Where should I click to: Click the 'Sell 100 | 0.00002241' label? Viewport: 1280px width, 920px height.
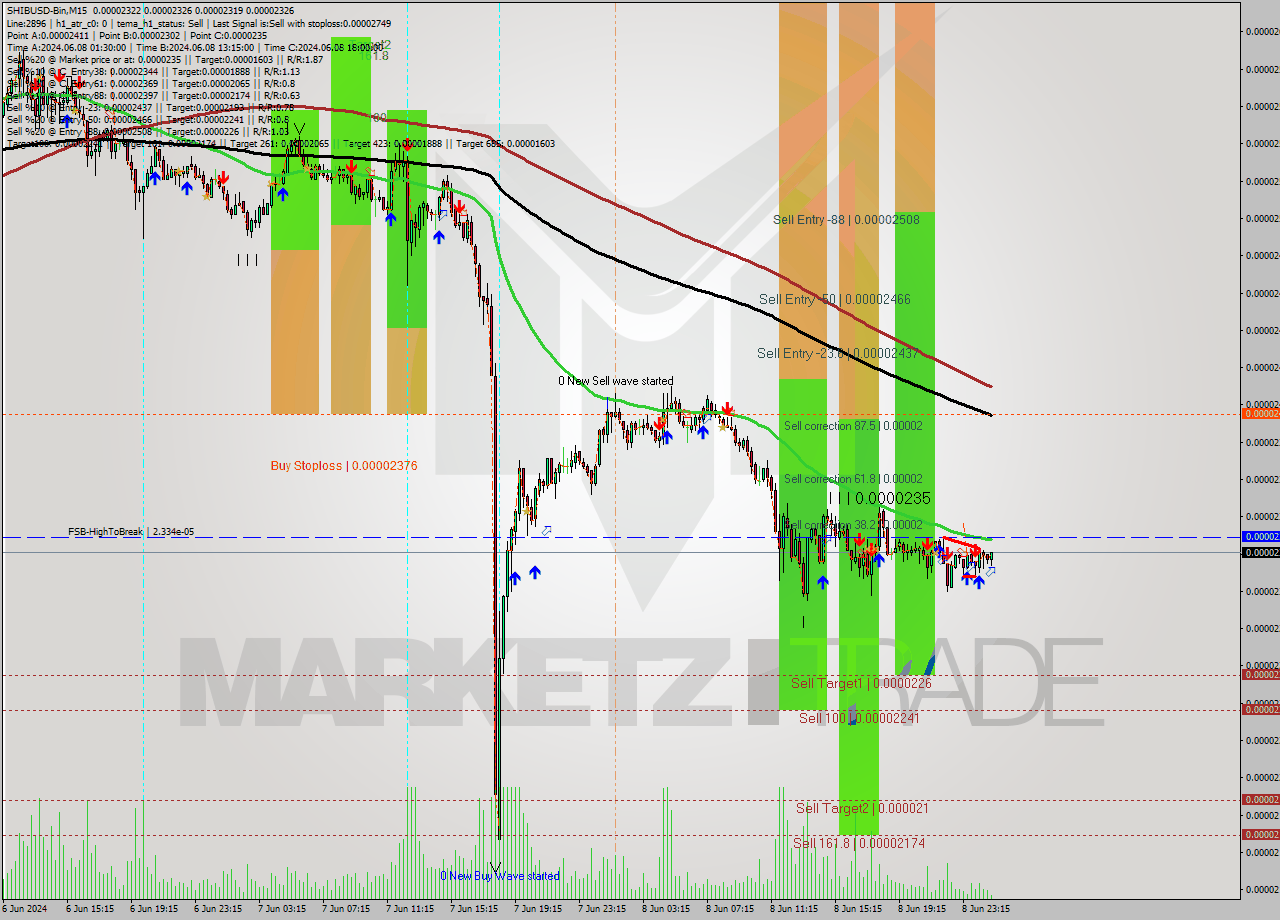[x=858, y=718]
